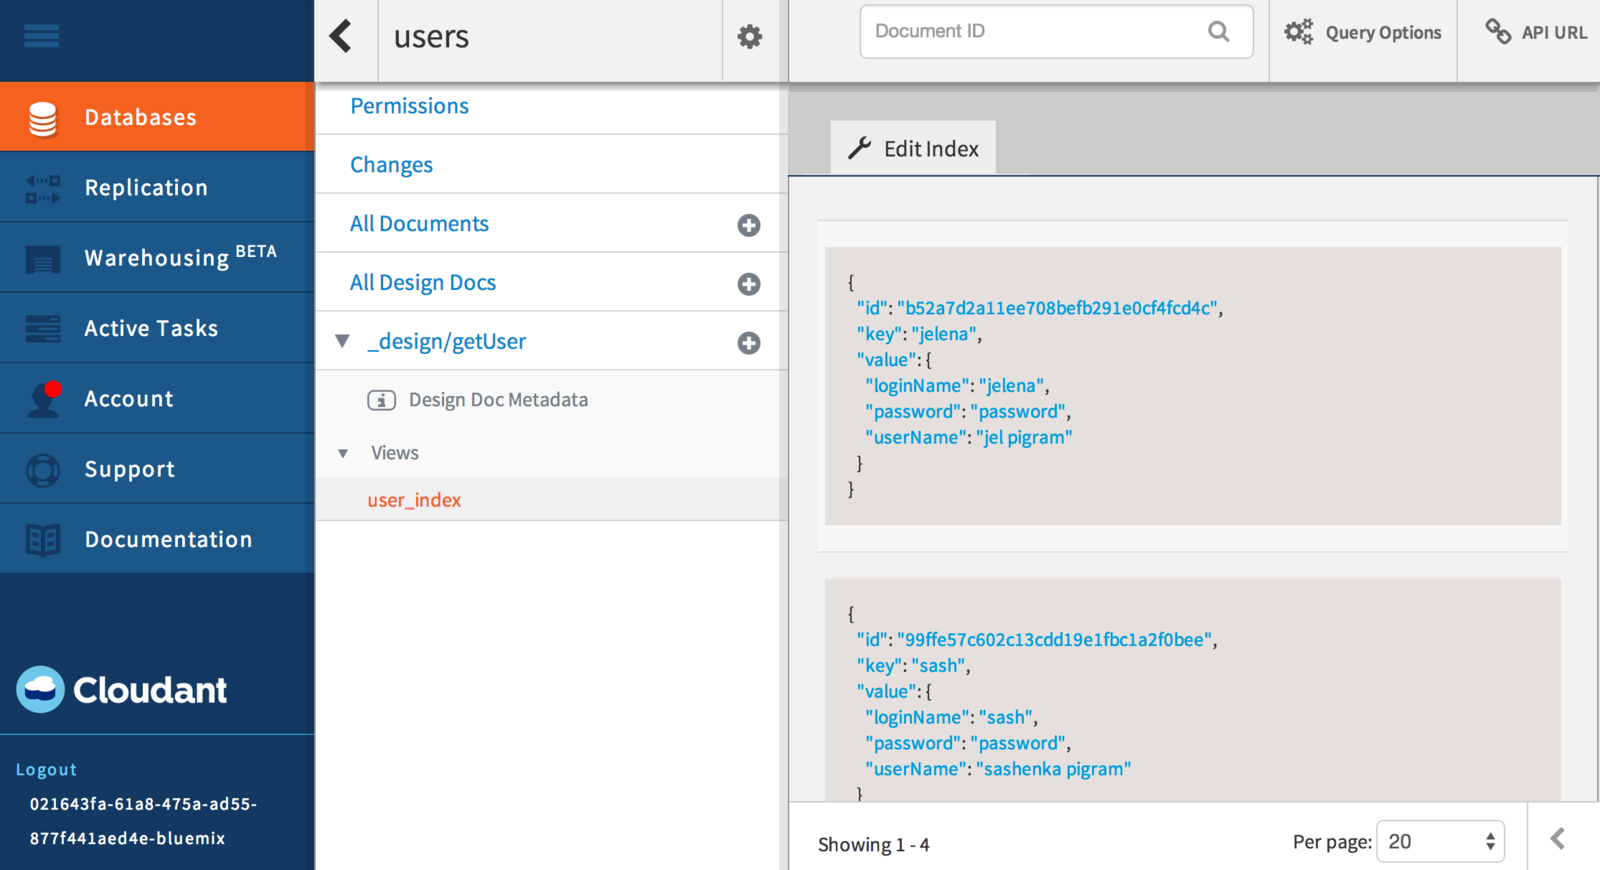
Task: Open the All Design Docs link
Action: click(423, 283)
